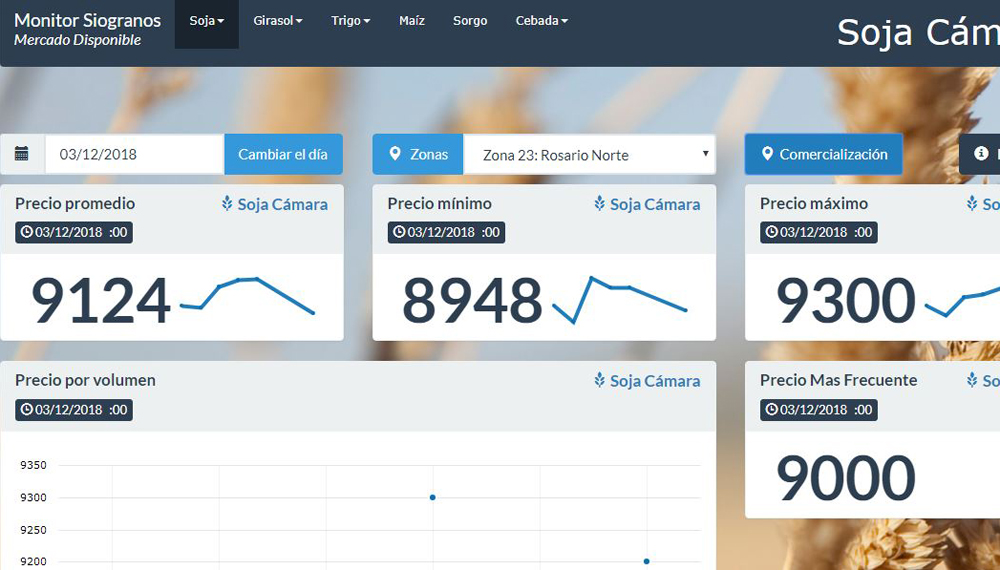The width and height of the screenshot is (1000, 570).
Task: Click the 9300 data point on the chart
Action: click(432, 497)
